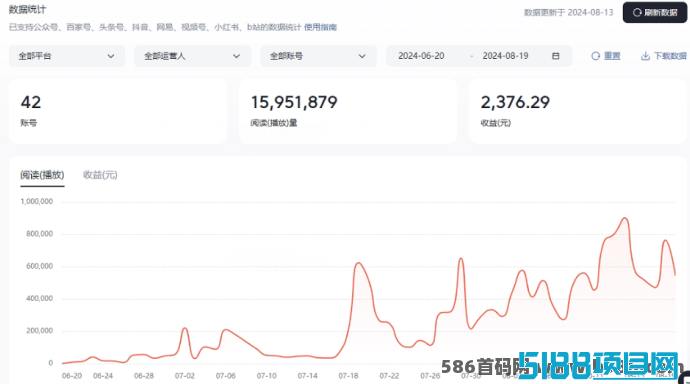Select the 阅读(播放) chart tab
Viewport: 690px width, 384px height.
tap(42, 175)
